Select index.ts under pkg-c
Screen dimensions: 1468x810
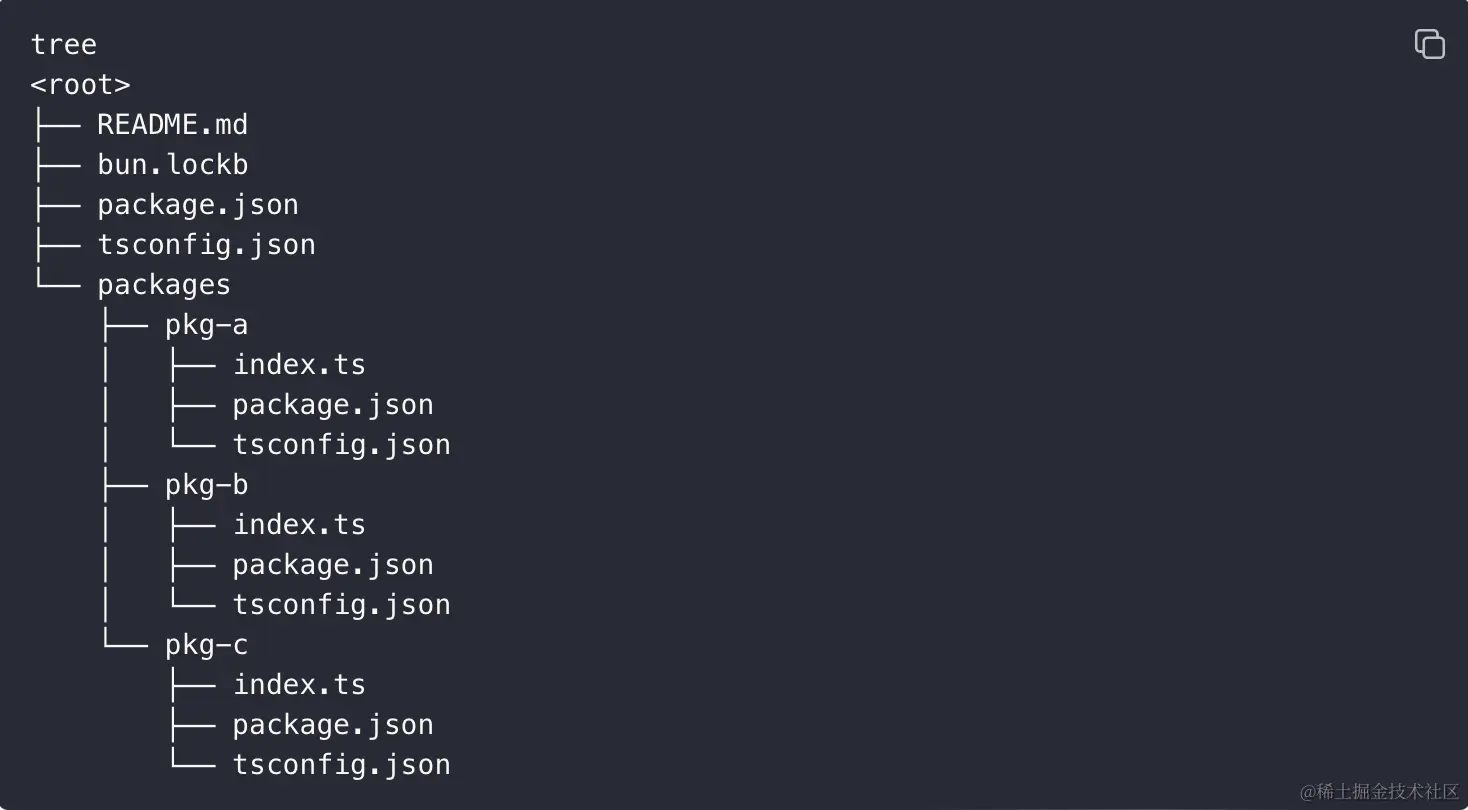click(299, 685)
